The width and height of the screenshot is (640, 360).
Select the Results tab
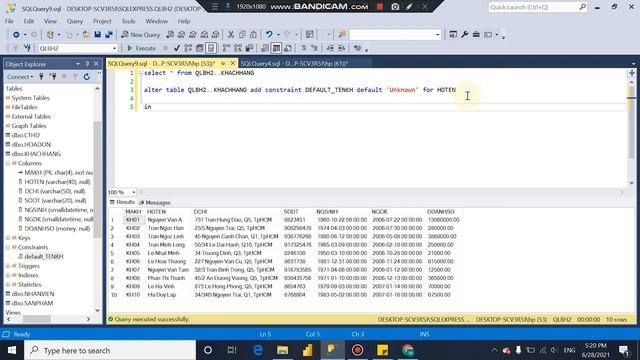(x=122, y=202)
